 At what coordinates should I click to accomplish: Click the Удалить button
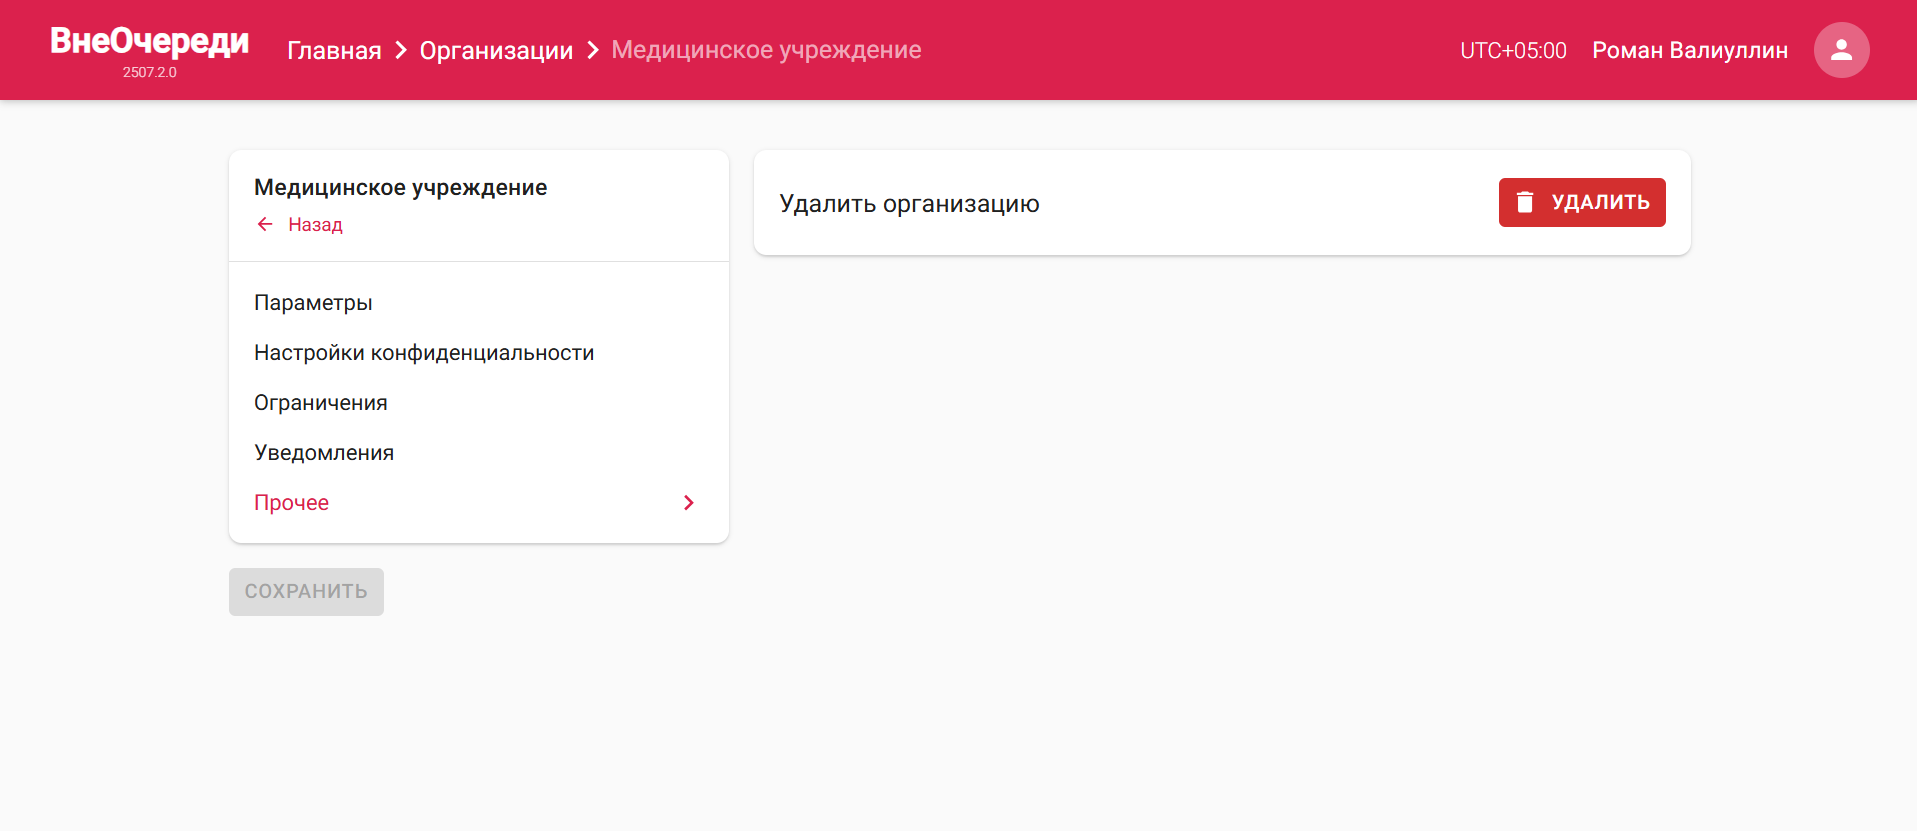[x=1582, y=202]
